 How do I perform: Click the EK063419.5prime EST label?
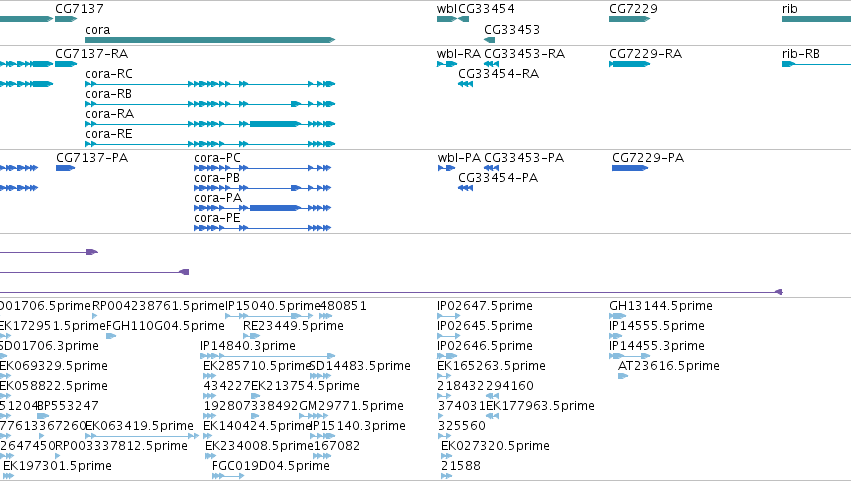point(139,426)
